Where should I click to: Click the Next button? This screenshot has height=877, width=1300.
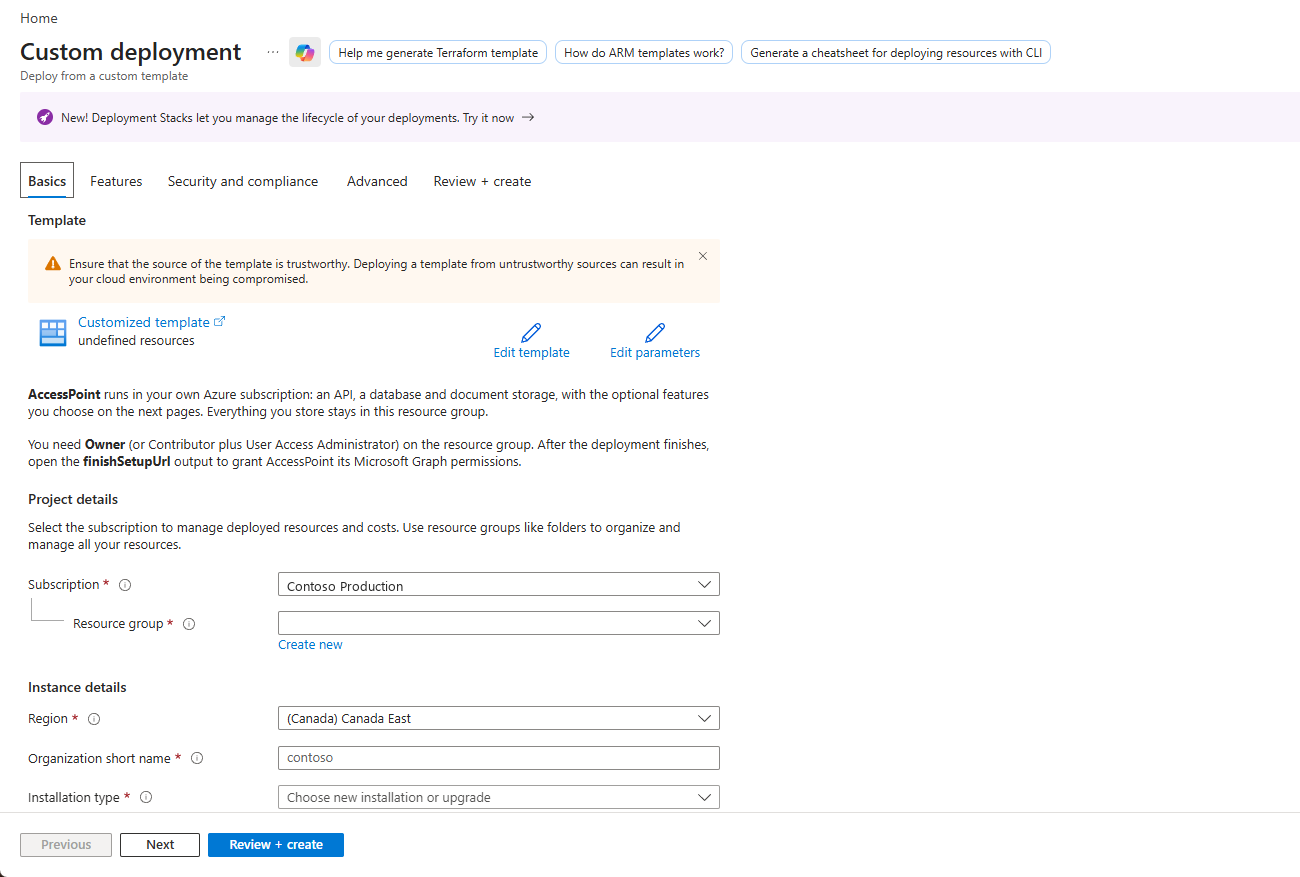[160, 845]
